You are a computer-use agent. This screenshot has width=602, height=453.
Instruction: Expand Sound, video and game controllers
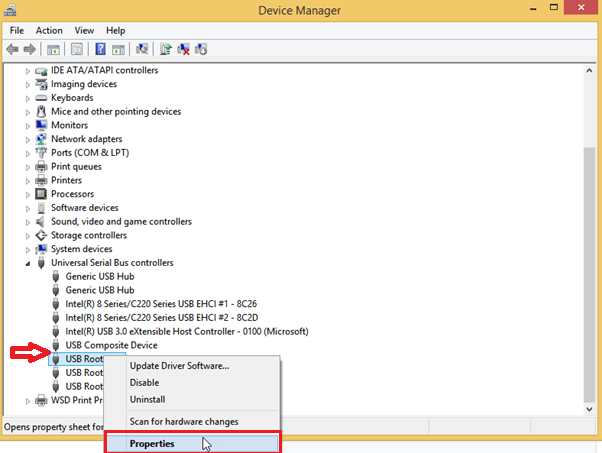pyautogui.click(x=27, y=222)
